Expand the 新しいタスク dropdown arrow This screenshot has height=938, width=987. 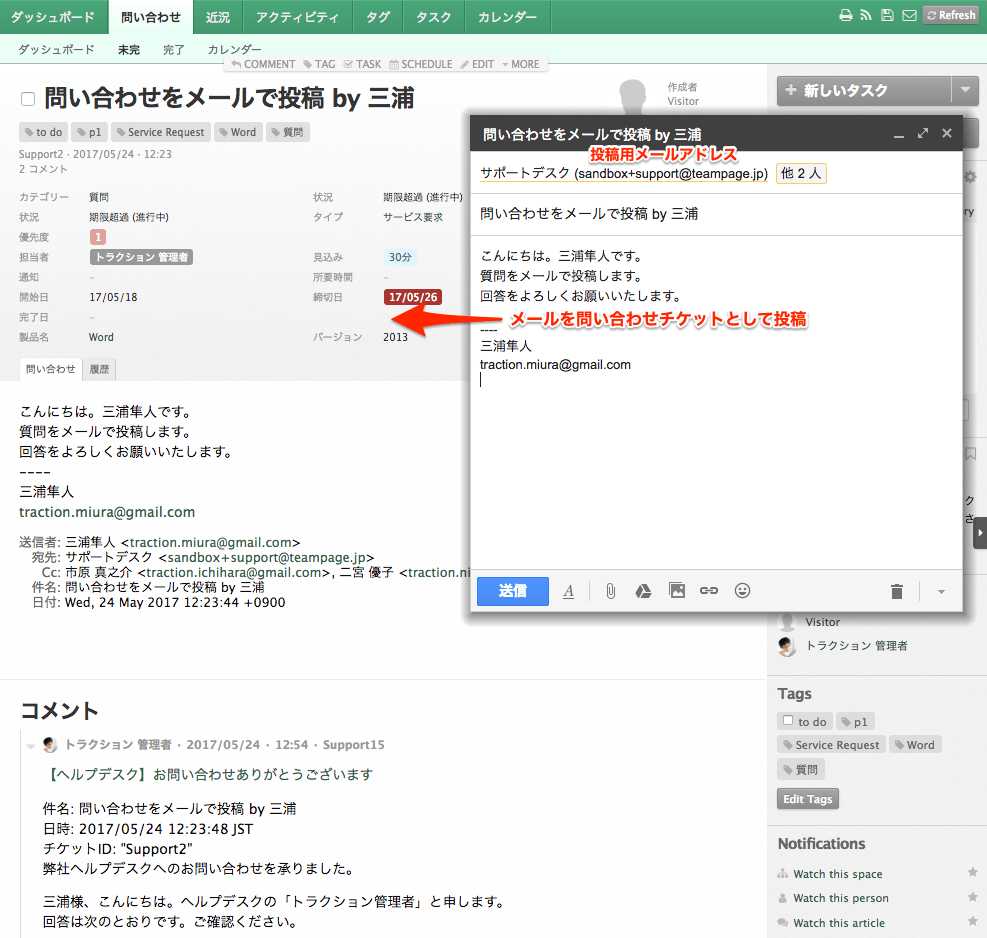[x=965, y=90]
